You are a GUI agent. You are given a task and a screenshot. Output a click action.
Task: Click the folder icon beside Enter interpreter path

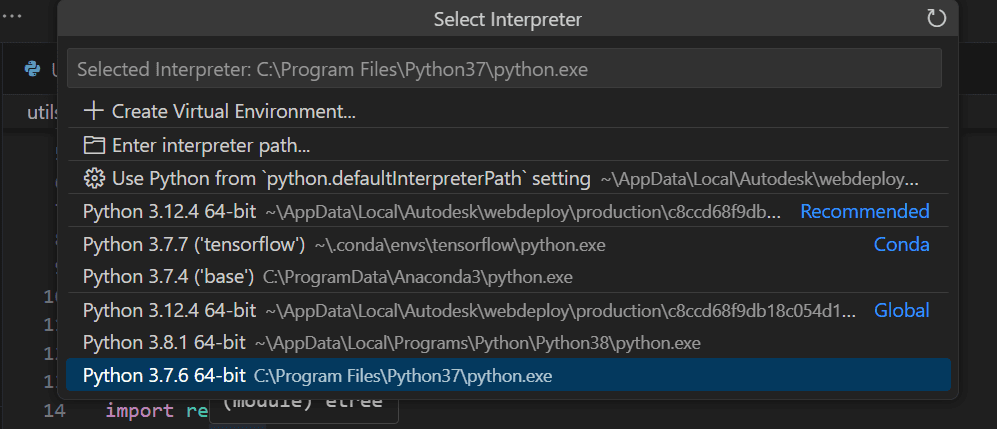click(94, 145)
